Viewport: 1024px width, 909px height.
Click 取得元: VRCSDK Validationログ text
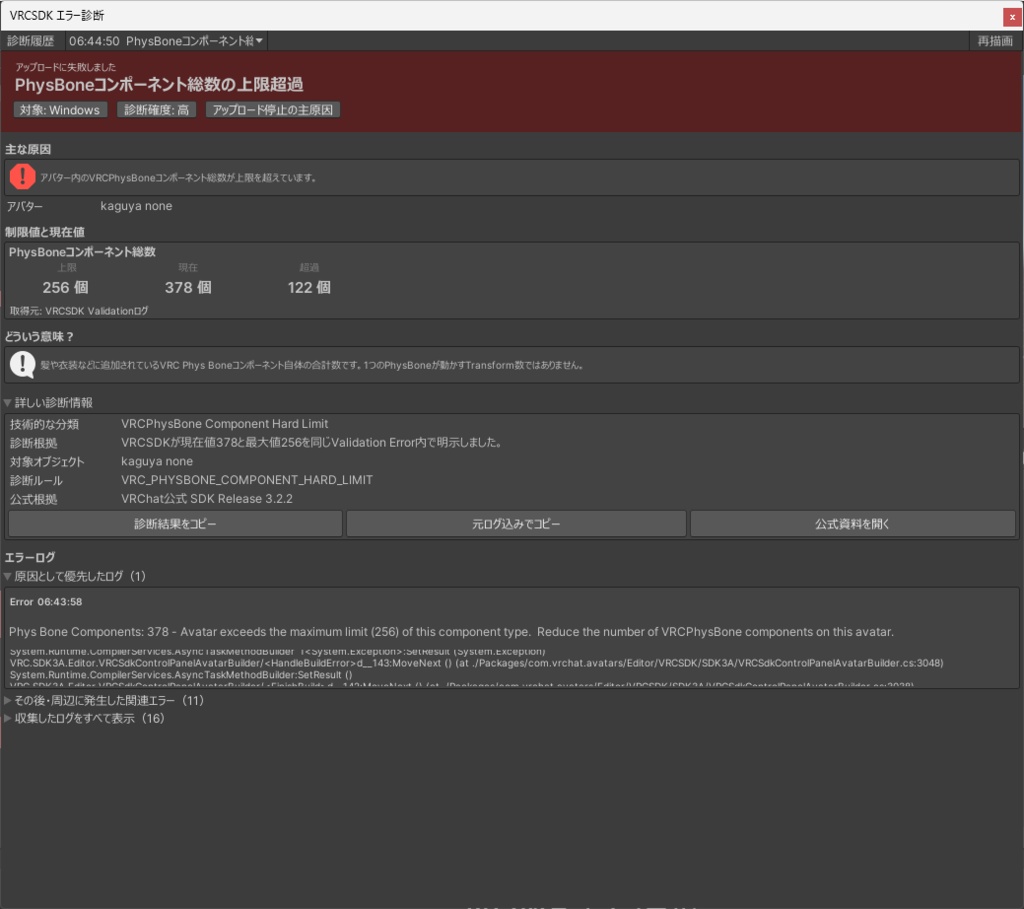(x=79, y=311)
